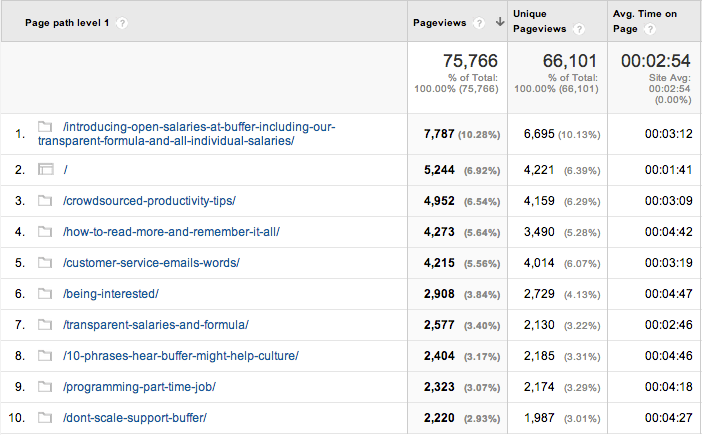Click unique pageviews cell 4,014
This screenshot has width=702, height=435.
539,263
